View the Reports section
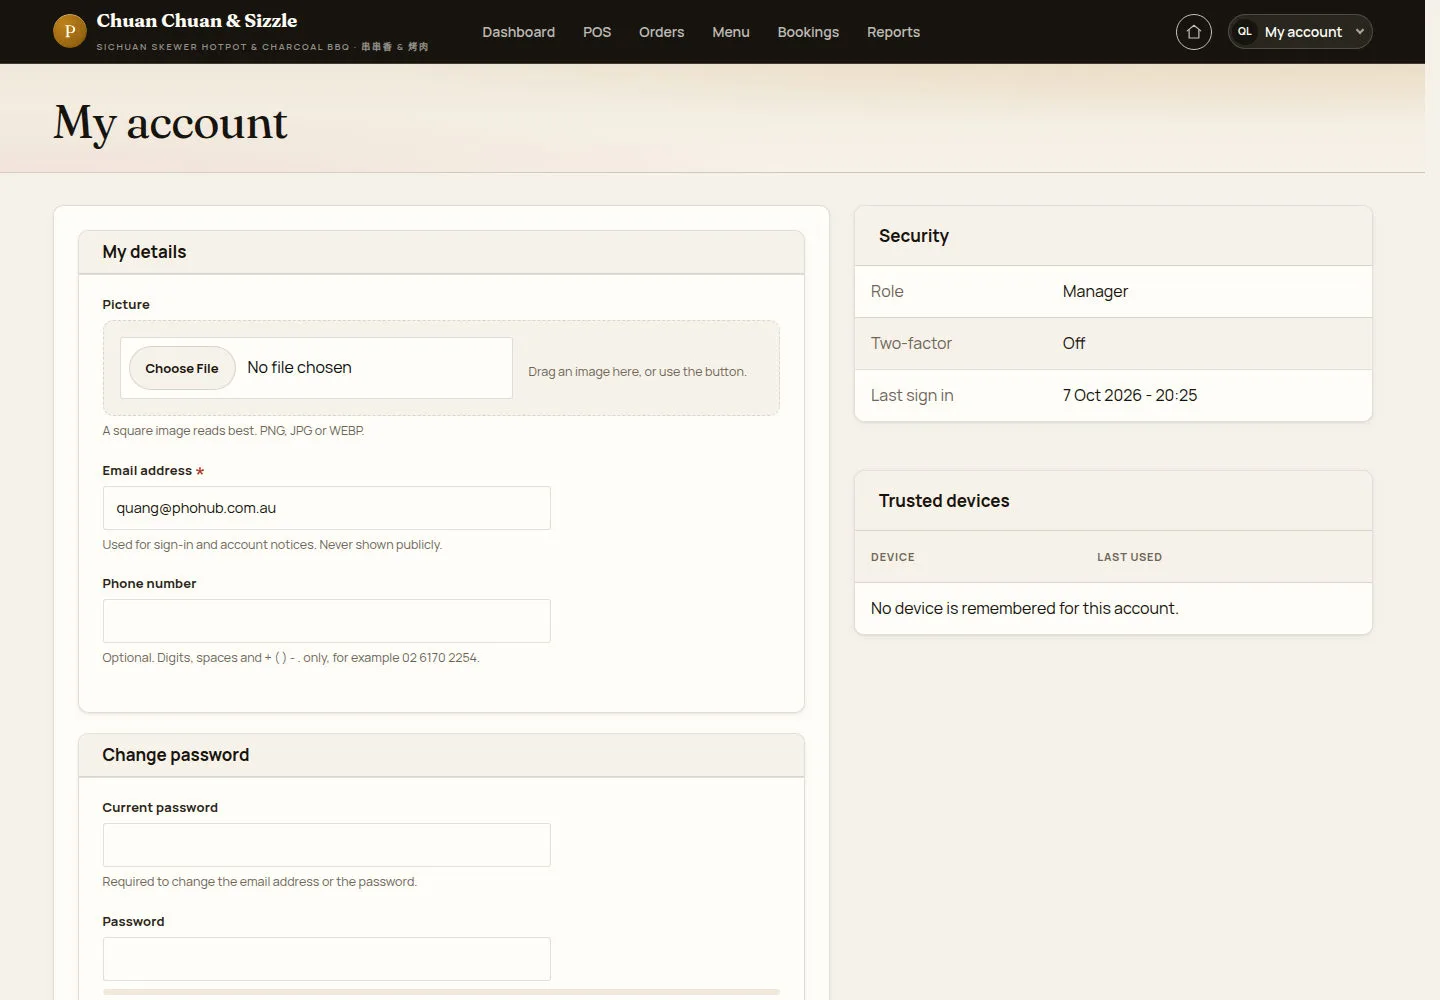Viewport: 1440px width, 1000px height. click(893, 32)
